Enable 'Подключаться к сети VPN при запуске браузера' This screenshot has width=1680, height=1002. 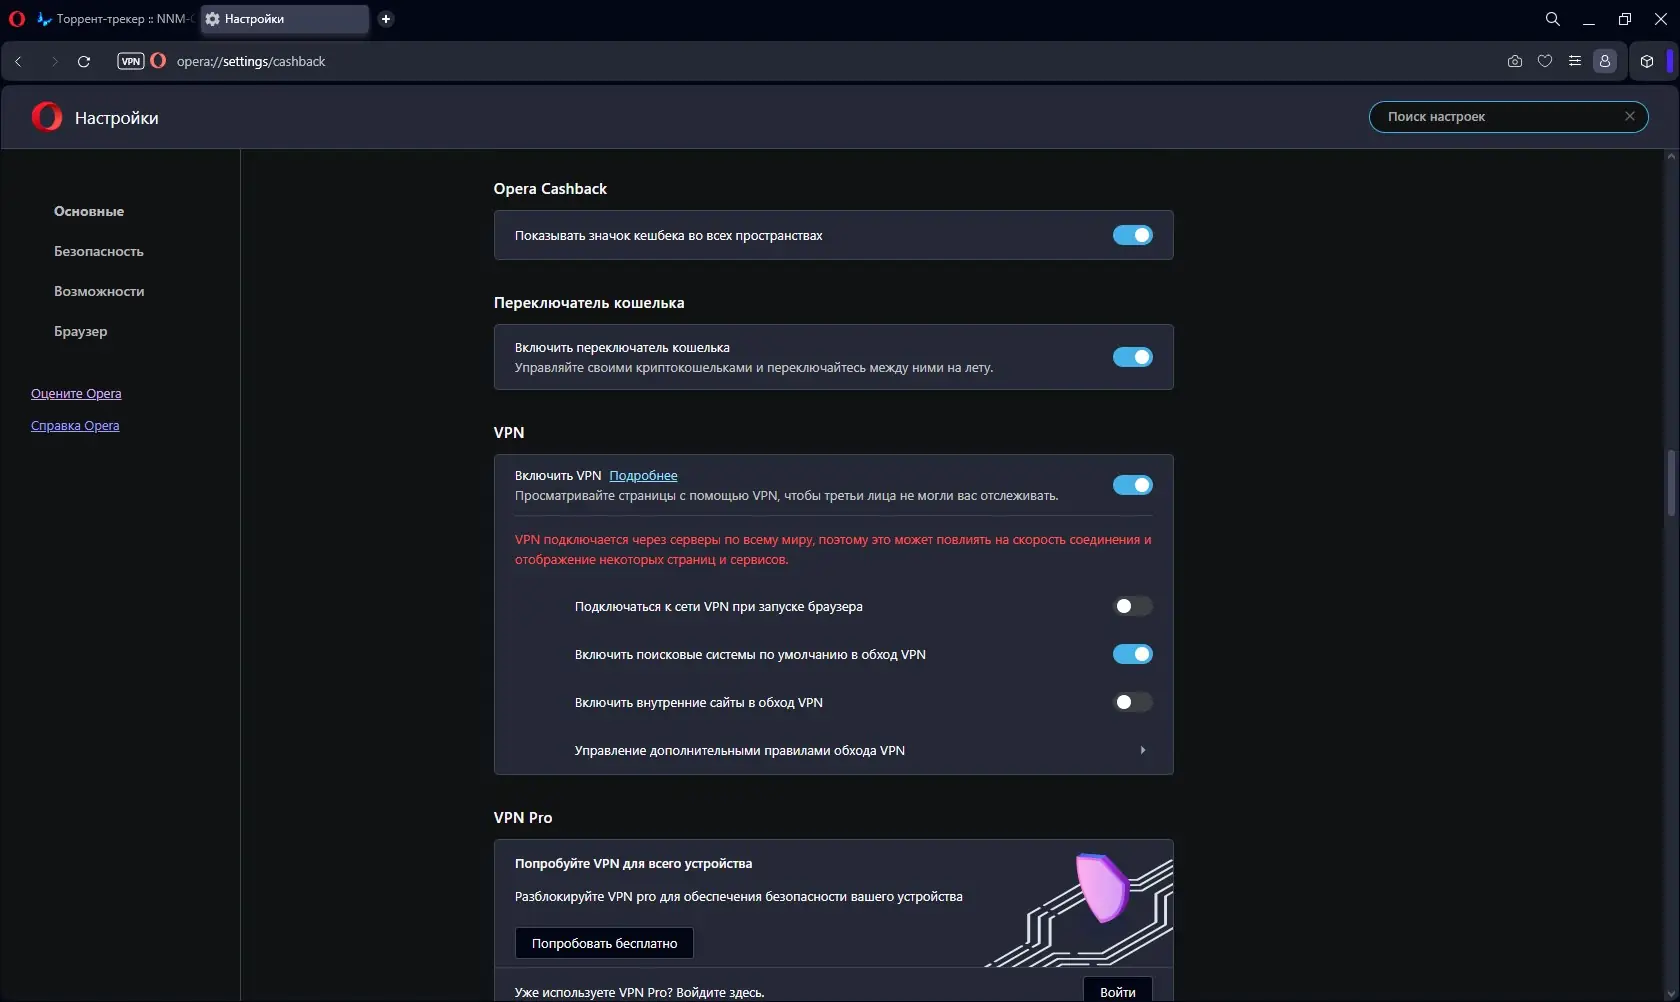pyautogui.click(x=1133, y=606)
